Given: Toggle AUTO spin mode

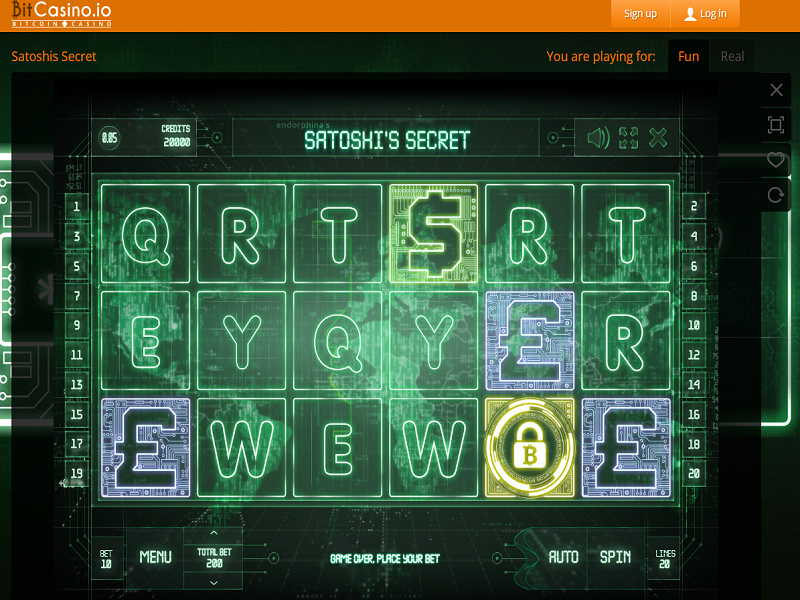Looking at the screenshot, I should [564, 557].
